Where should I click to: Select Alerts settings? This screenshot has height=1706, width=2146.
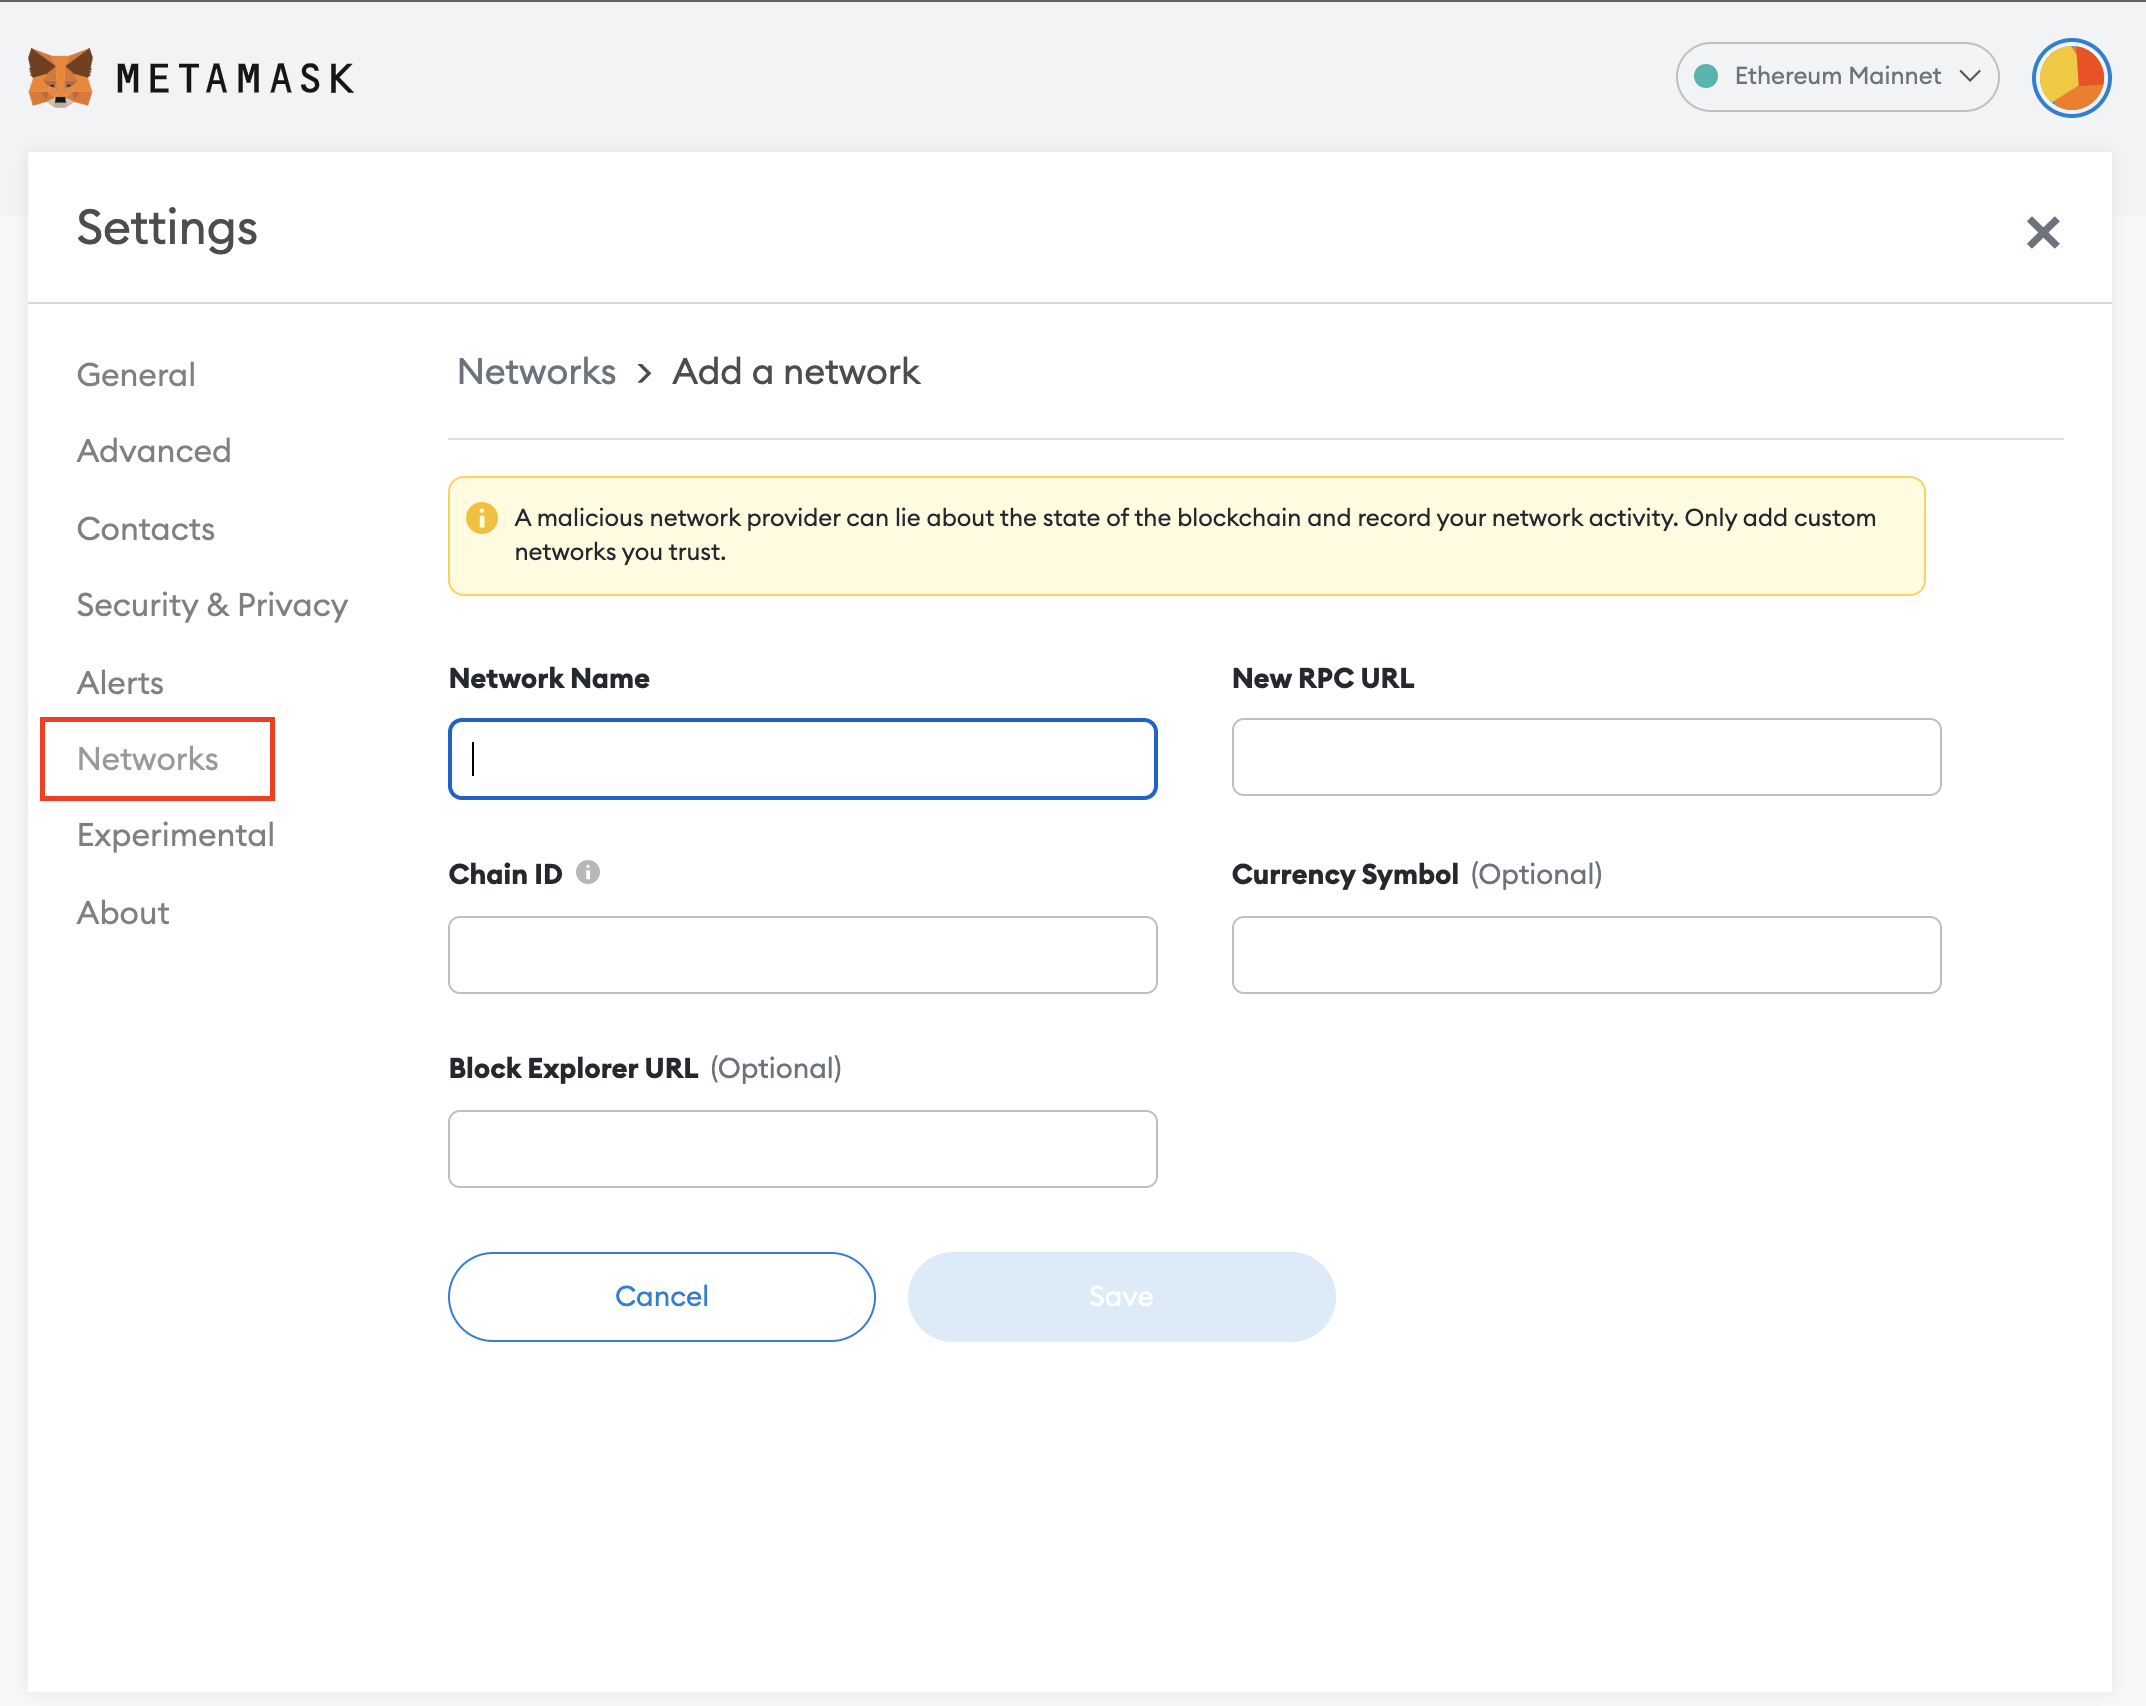(x=119, y=682)
